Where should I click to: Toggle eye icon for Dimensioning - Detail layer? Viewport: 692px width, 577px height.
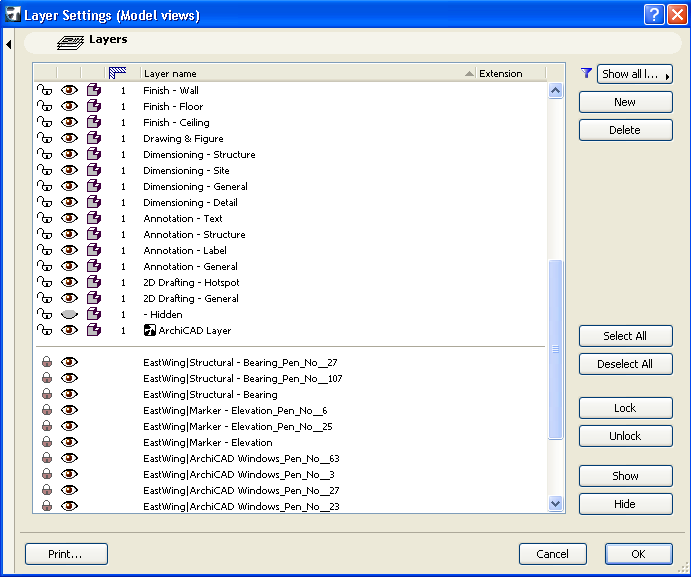[x=69, y=202]
